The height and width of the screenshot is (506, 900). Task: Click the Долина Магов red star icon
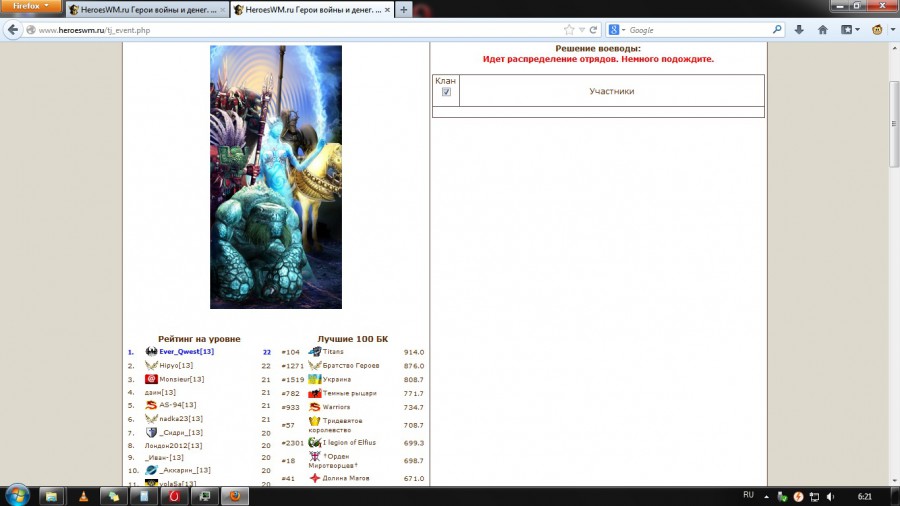click(315, 478)
